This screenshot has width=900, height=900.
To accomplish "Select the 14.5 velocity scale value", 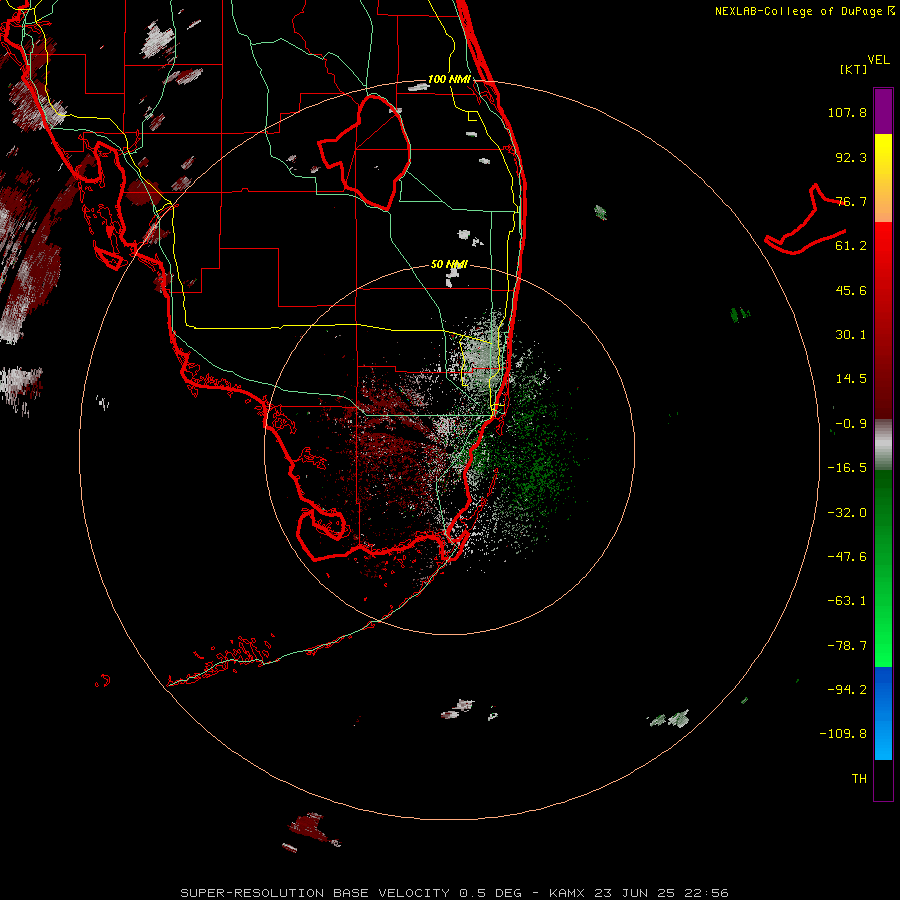I will tap(851, 379).
